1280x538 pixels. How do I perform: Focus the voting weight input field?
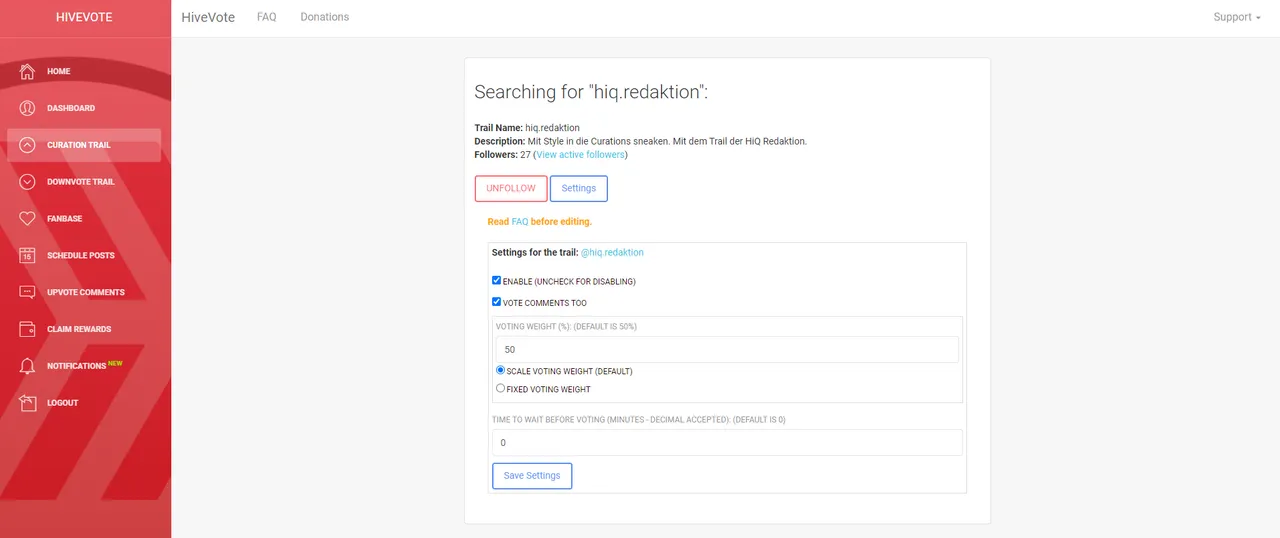pyautogui.click(x=727, y=350)
